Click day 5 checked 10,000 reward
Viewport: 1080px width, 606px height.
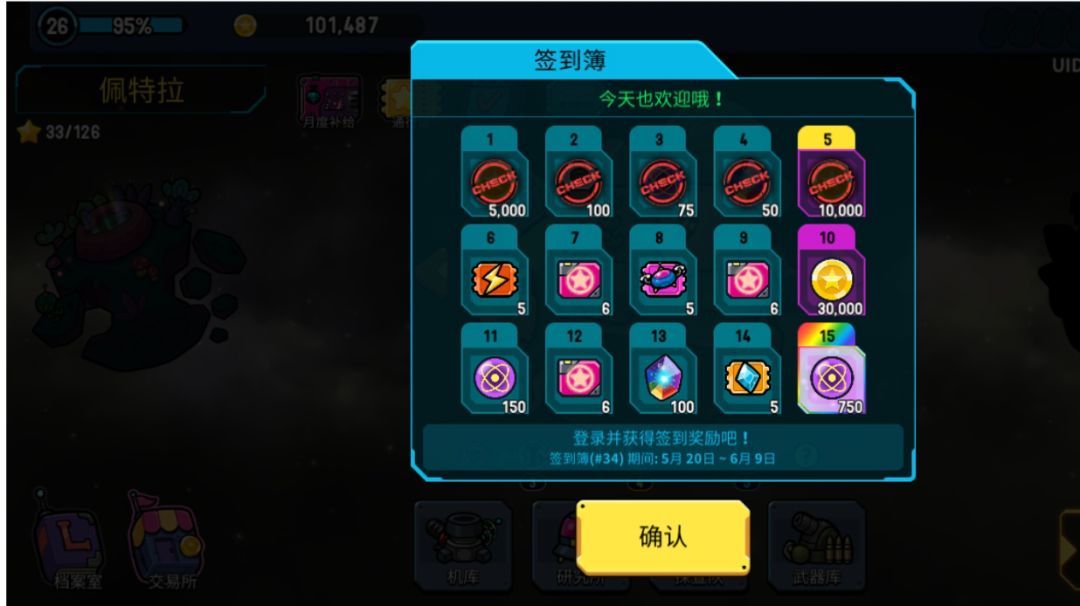831,172
